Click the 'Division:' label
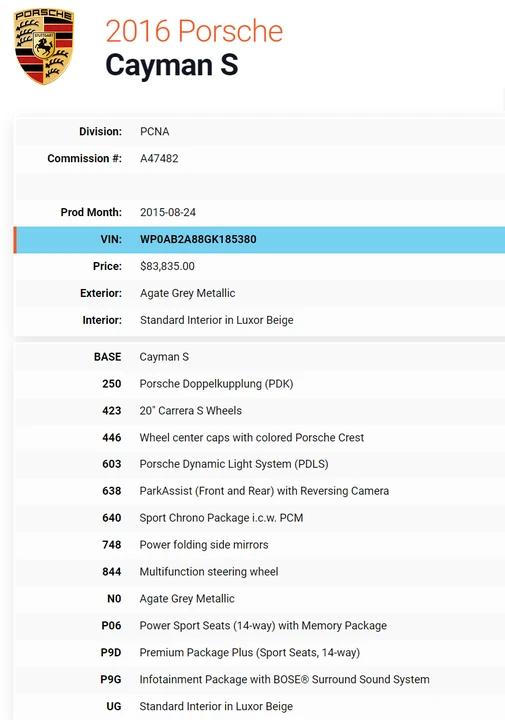 point(100,131)
